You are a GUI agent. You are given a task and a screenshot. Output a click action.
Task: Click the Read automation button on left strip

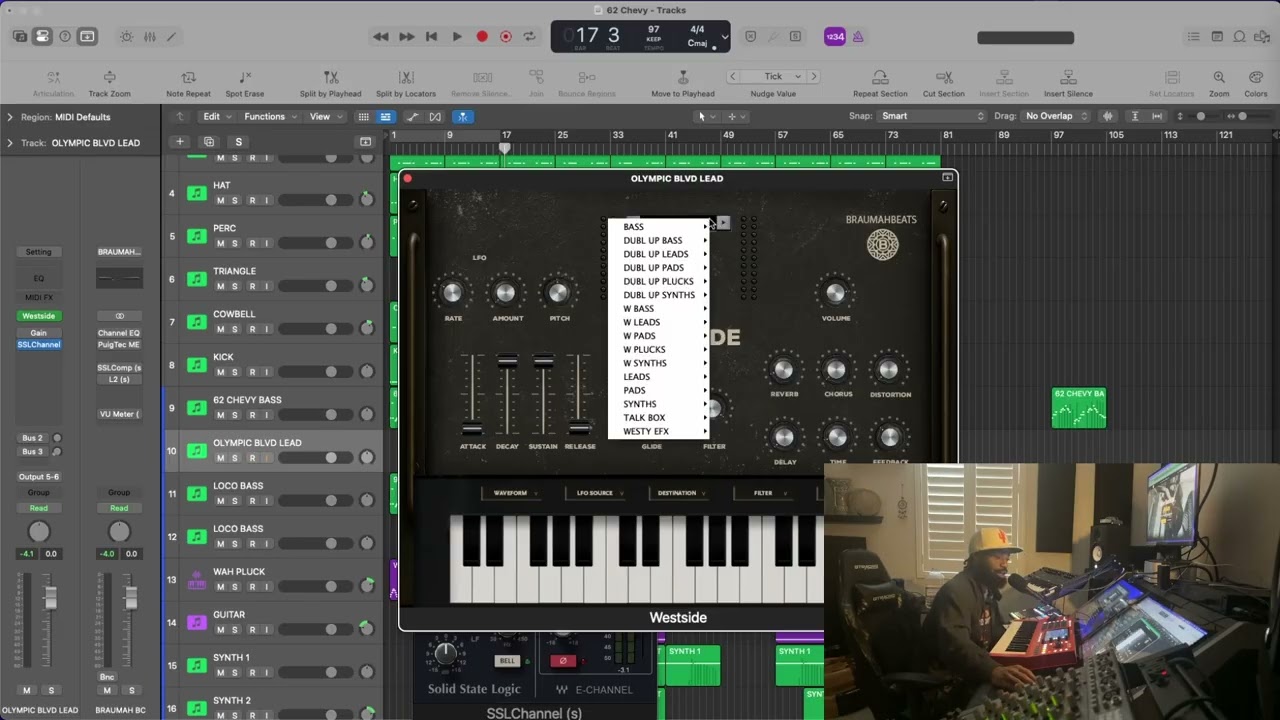[x=39, y=508]
